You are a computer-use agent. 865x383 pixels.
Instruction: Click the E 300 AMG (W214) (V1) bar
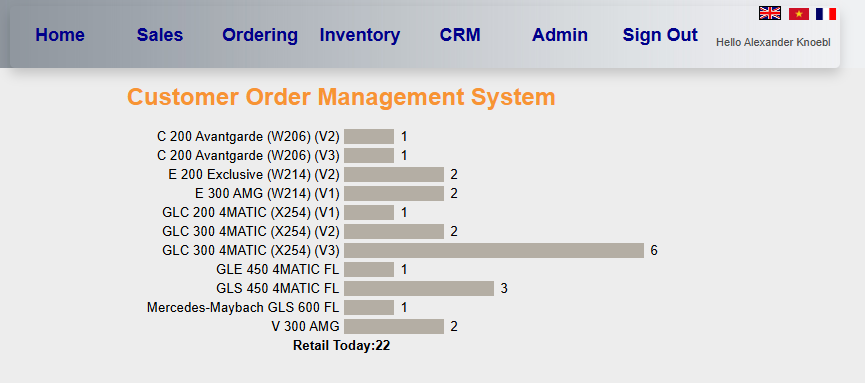394,194
